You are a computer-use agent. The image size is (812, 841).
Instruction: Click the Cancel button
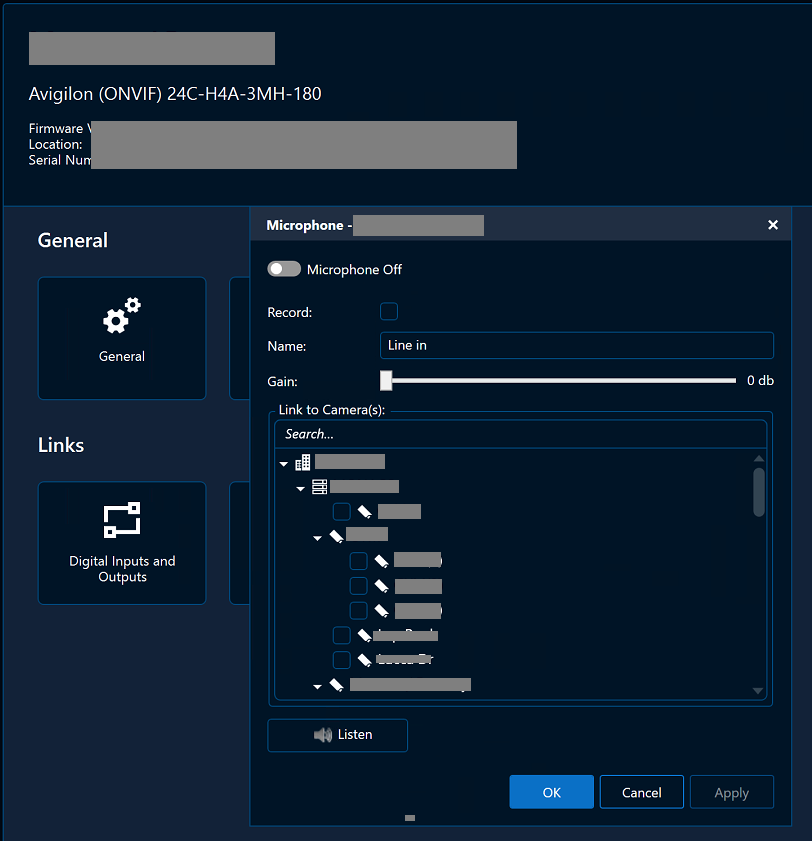tap(641, 792)
